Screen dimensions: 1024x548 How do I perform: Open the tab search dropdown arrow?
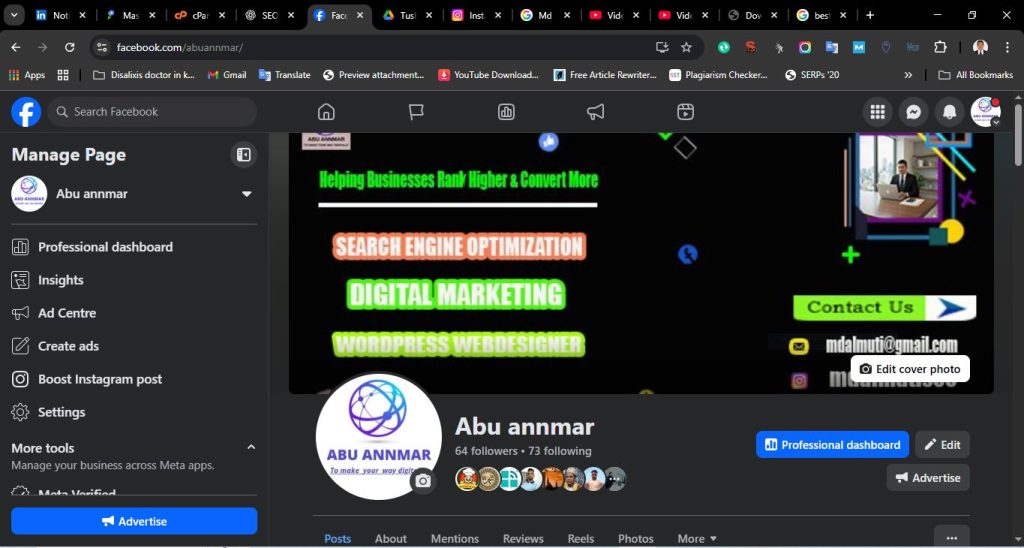click(x=14, y=15)
